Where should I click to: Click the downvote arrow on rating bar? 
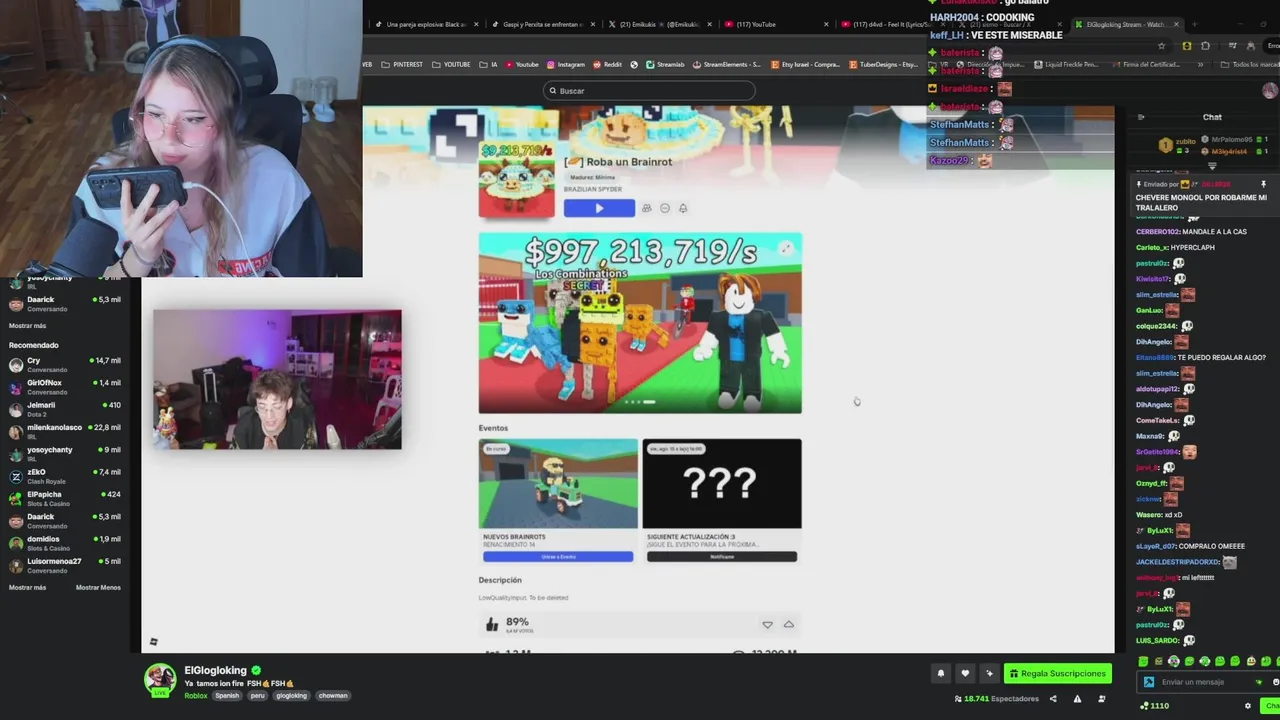(x=767, y=624)
